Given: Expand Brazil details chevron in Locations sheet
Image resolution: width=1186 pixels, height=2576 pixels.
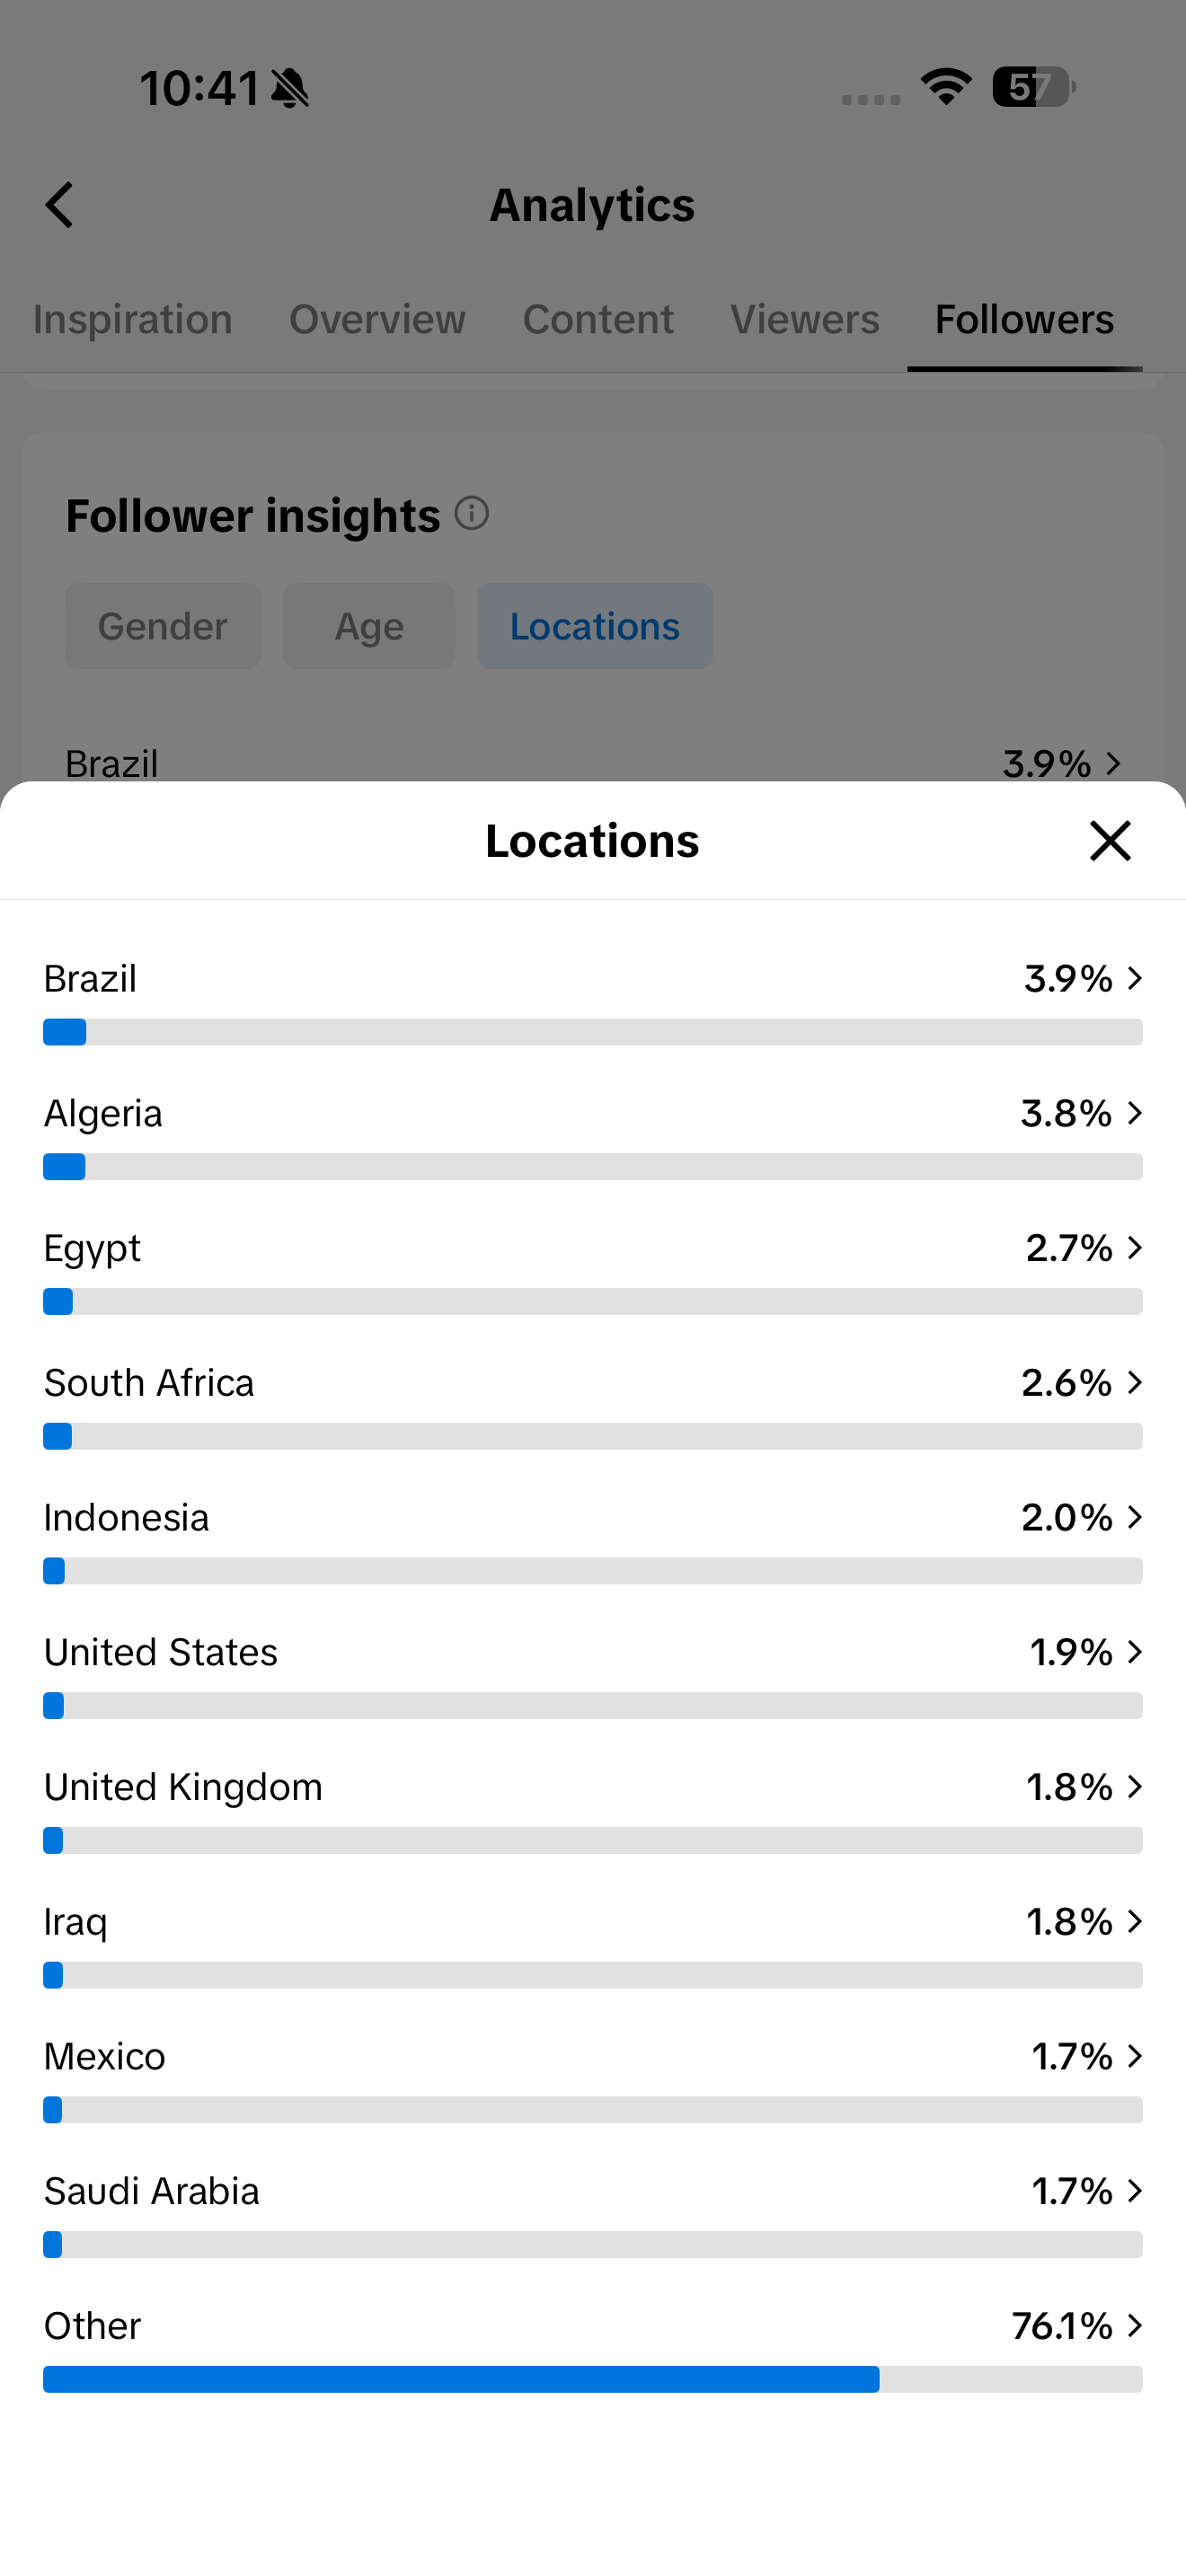Looking at the screenshot, I should (1134, 978).
